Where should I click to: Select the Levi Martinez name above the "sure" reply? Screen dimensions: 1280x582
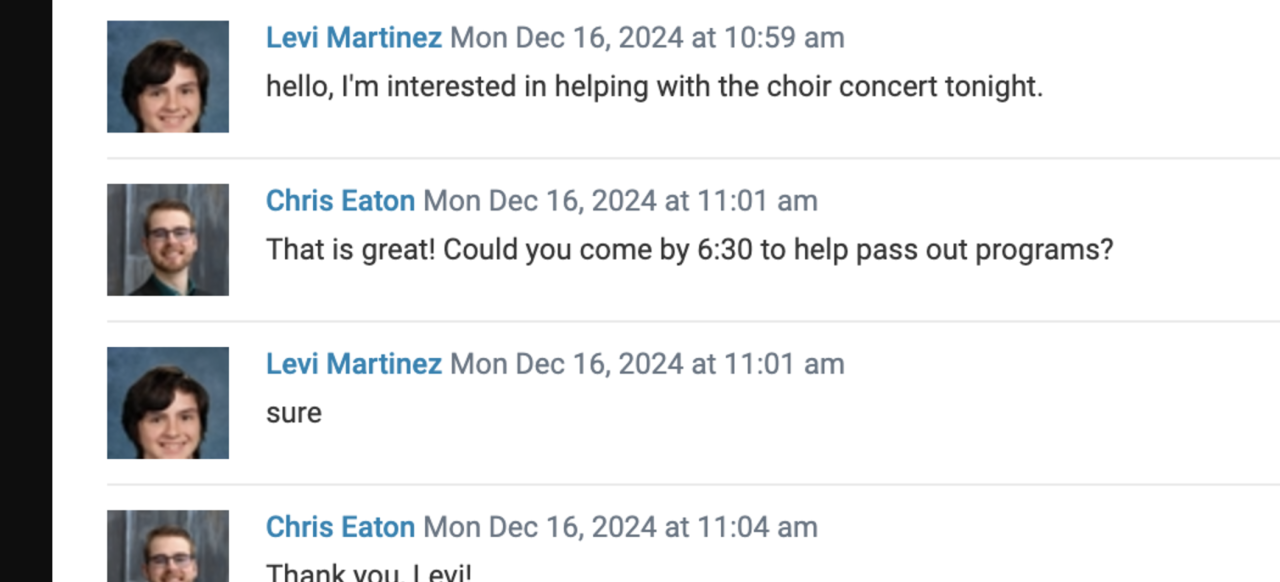pyautogui.click(x=353, y=364)
